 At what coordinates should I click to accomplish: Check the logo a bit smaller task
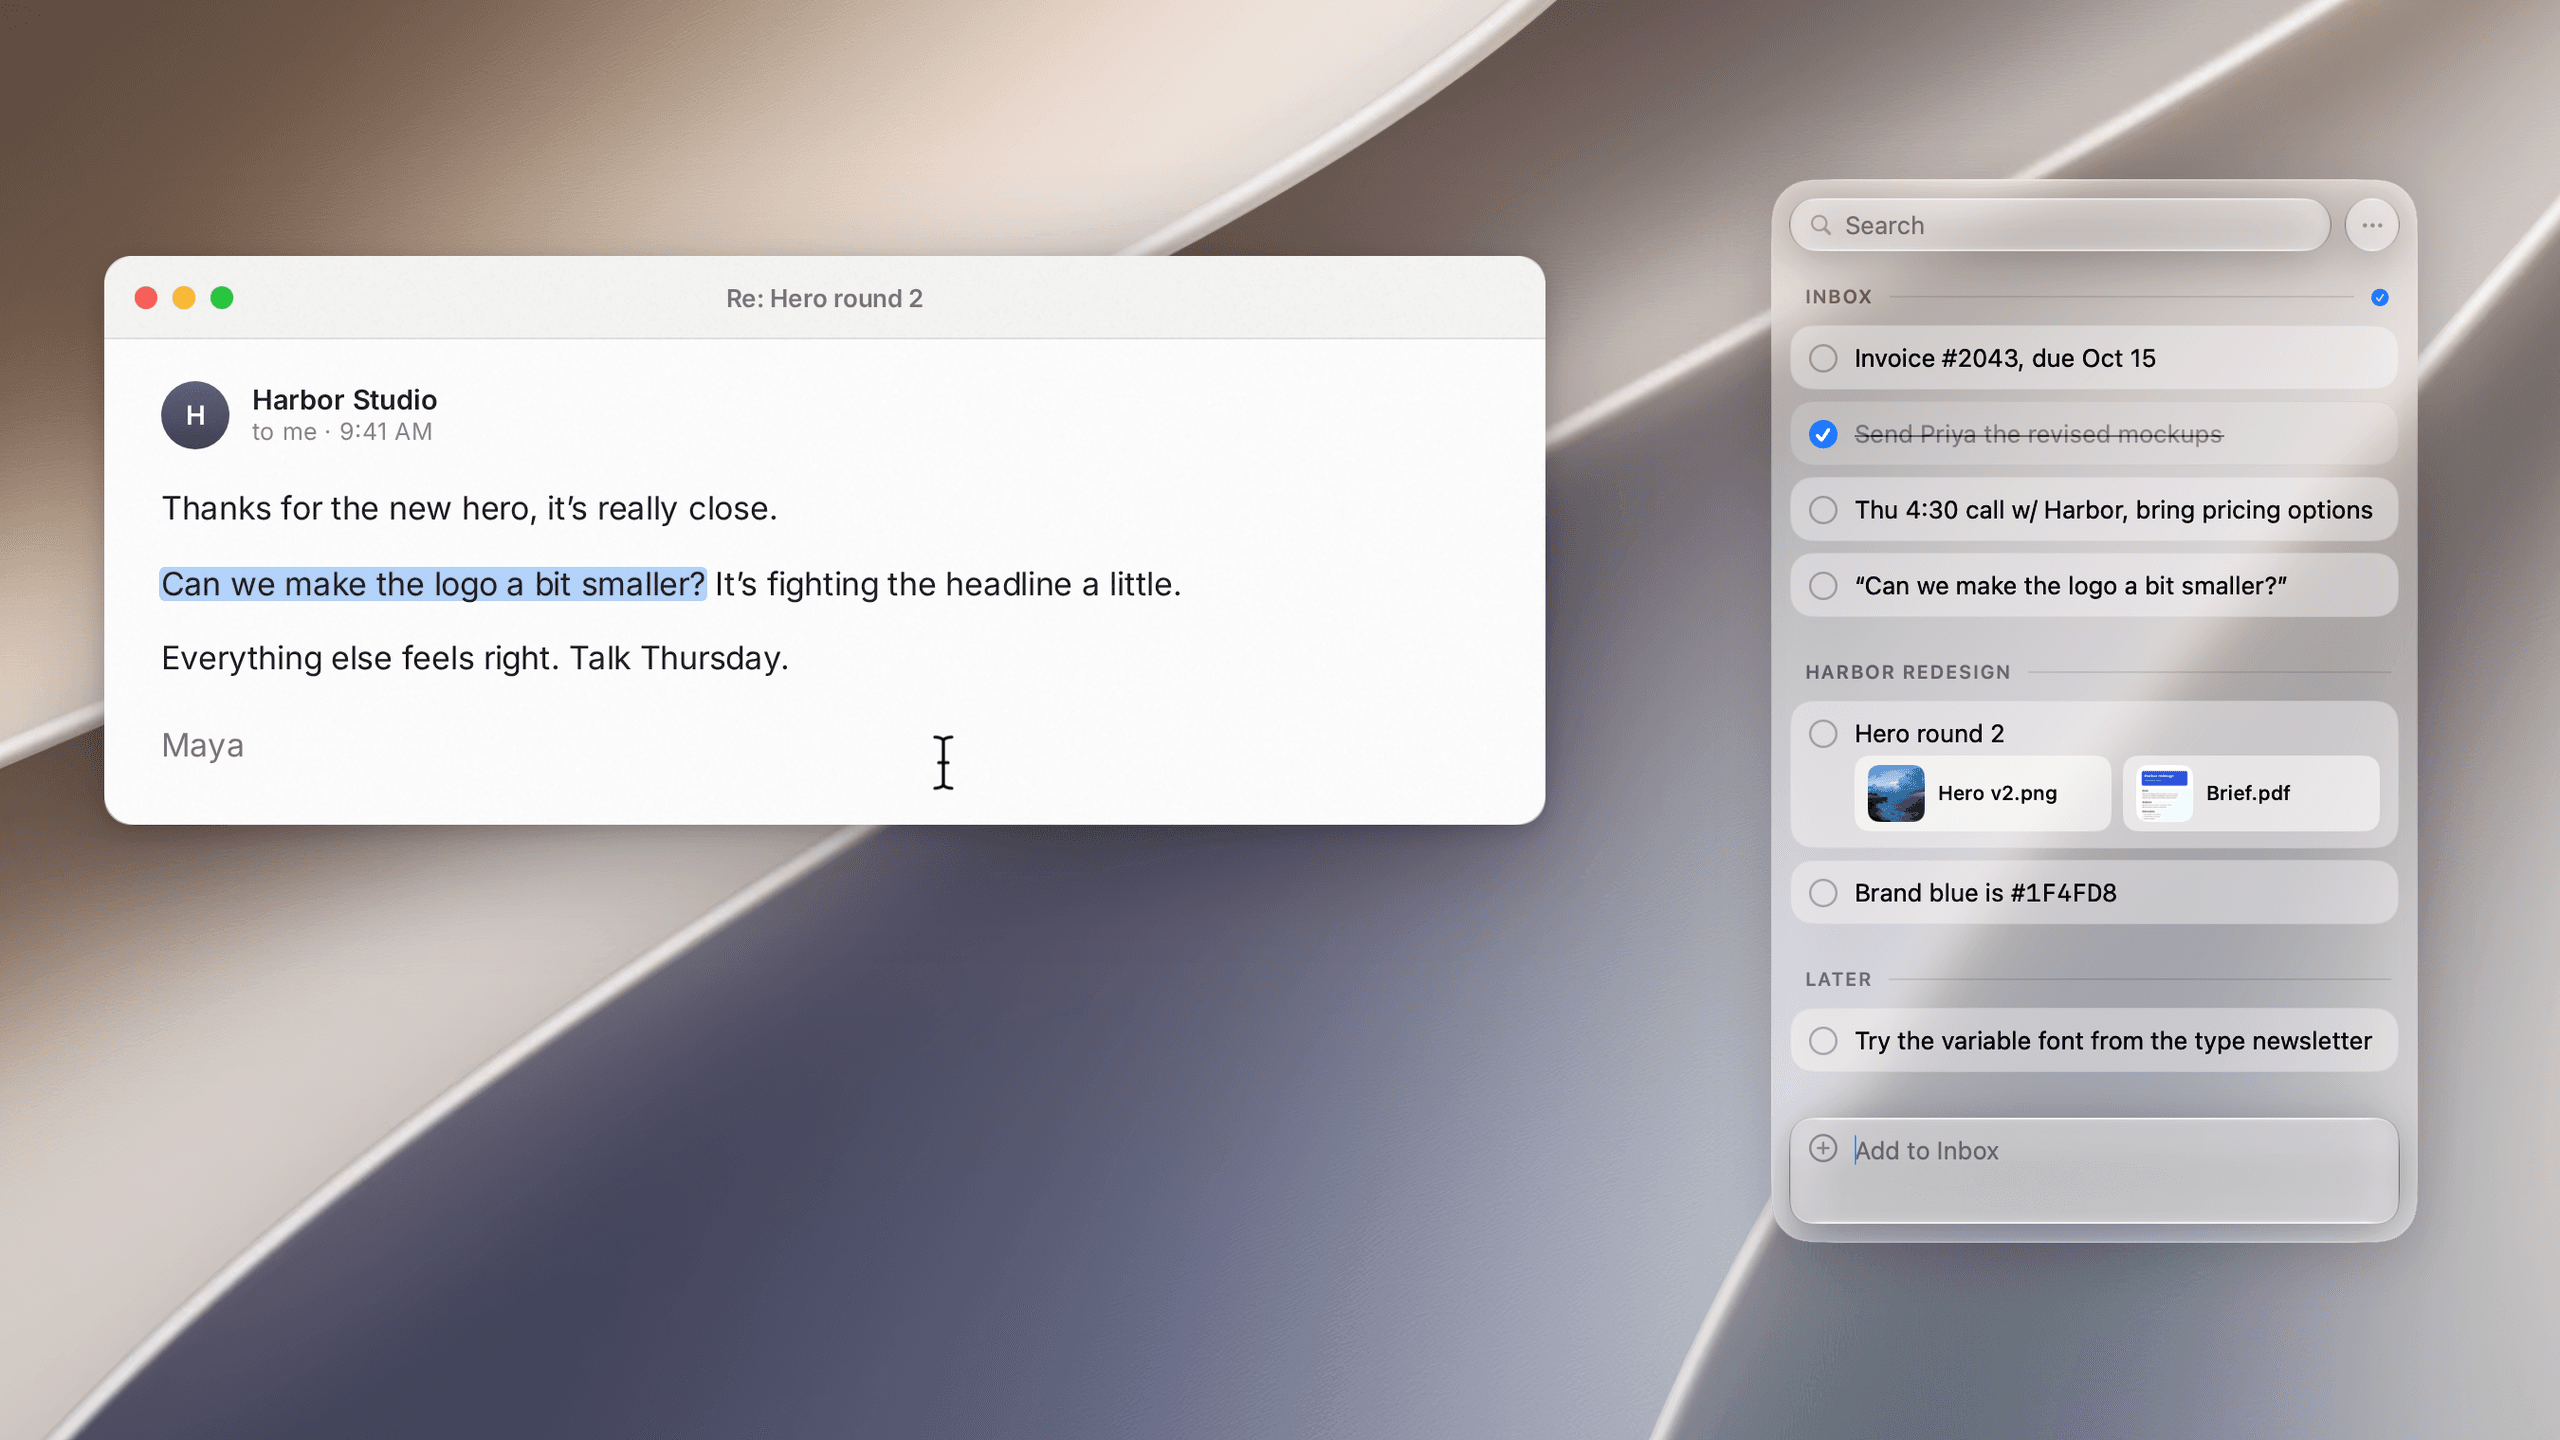click(x=1823, y=586)
